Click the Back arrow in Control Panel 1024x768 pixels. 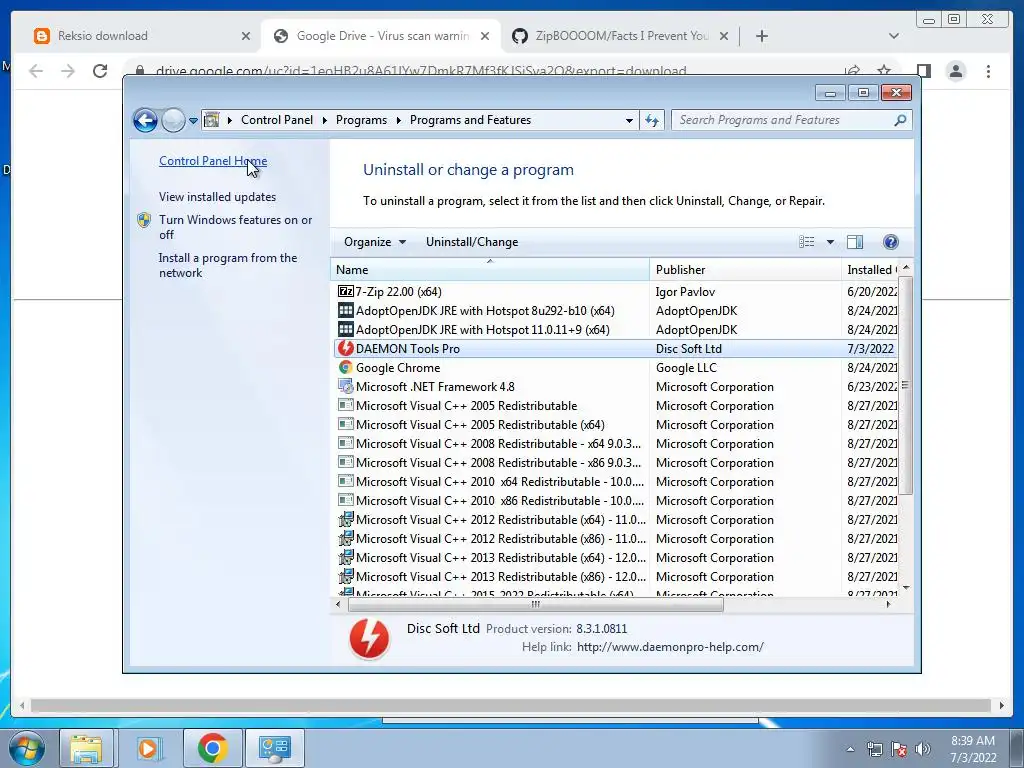145,120
